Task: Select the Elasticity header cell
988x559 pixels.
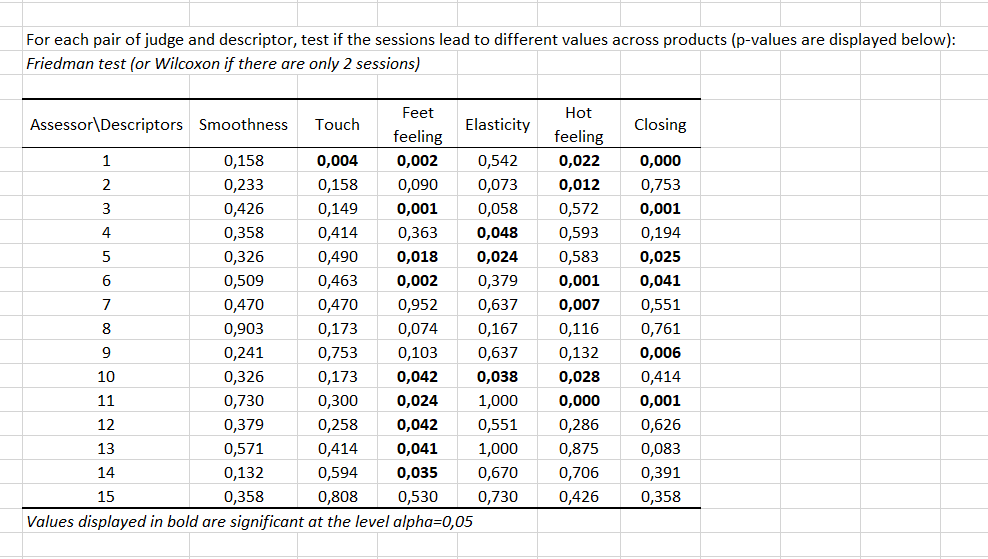Action: pos(497,125)
